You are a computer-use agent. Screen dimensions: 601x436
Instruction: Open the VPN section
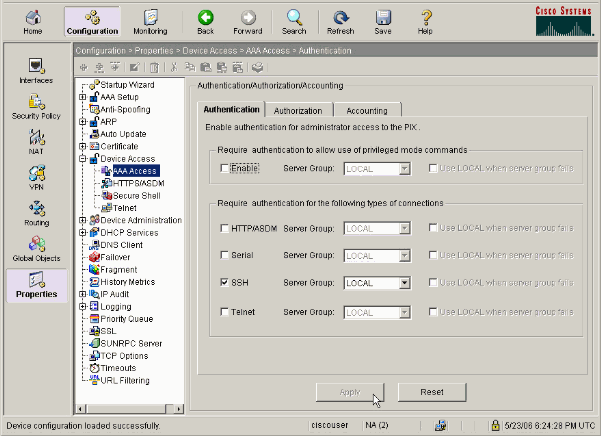(x=36, y=178)
